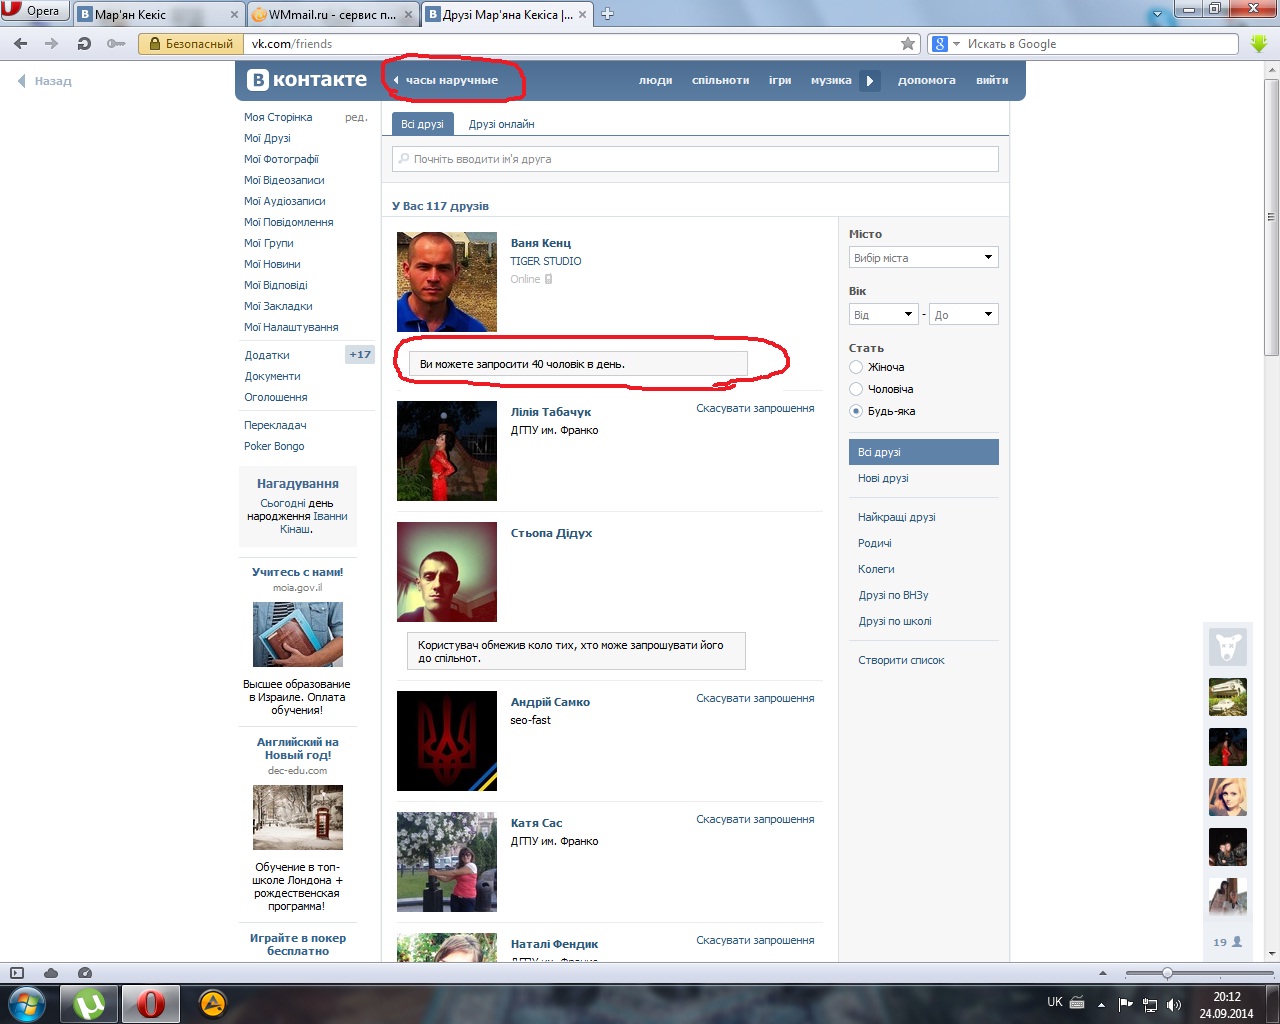Switch to the Мар'ян Кекіс browser tab

coord(160,14)
